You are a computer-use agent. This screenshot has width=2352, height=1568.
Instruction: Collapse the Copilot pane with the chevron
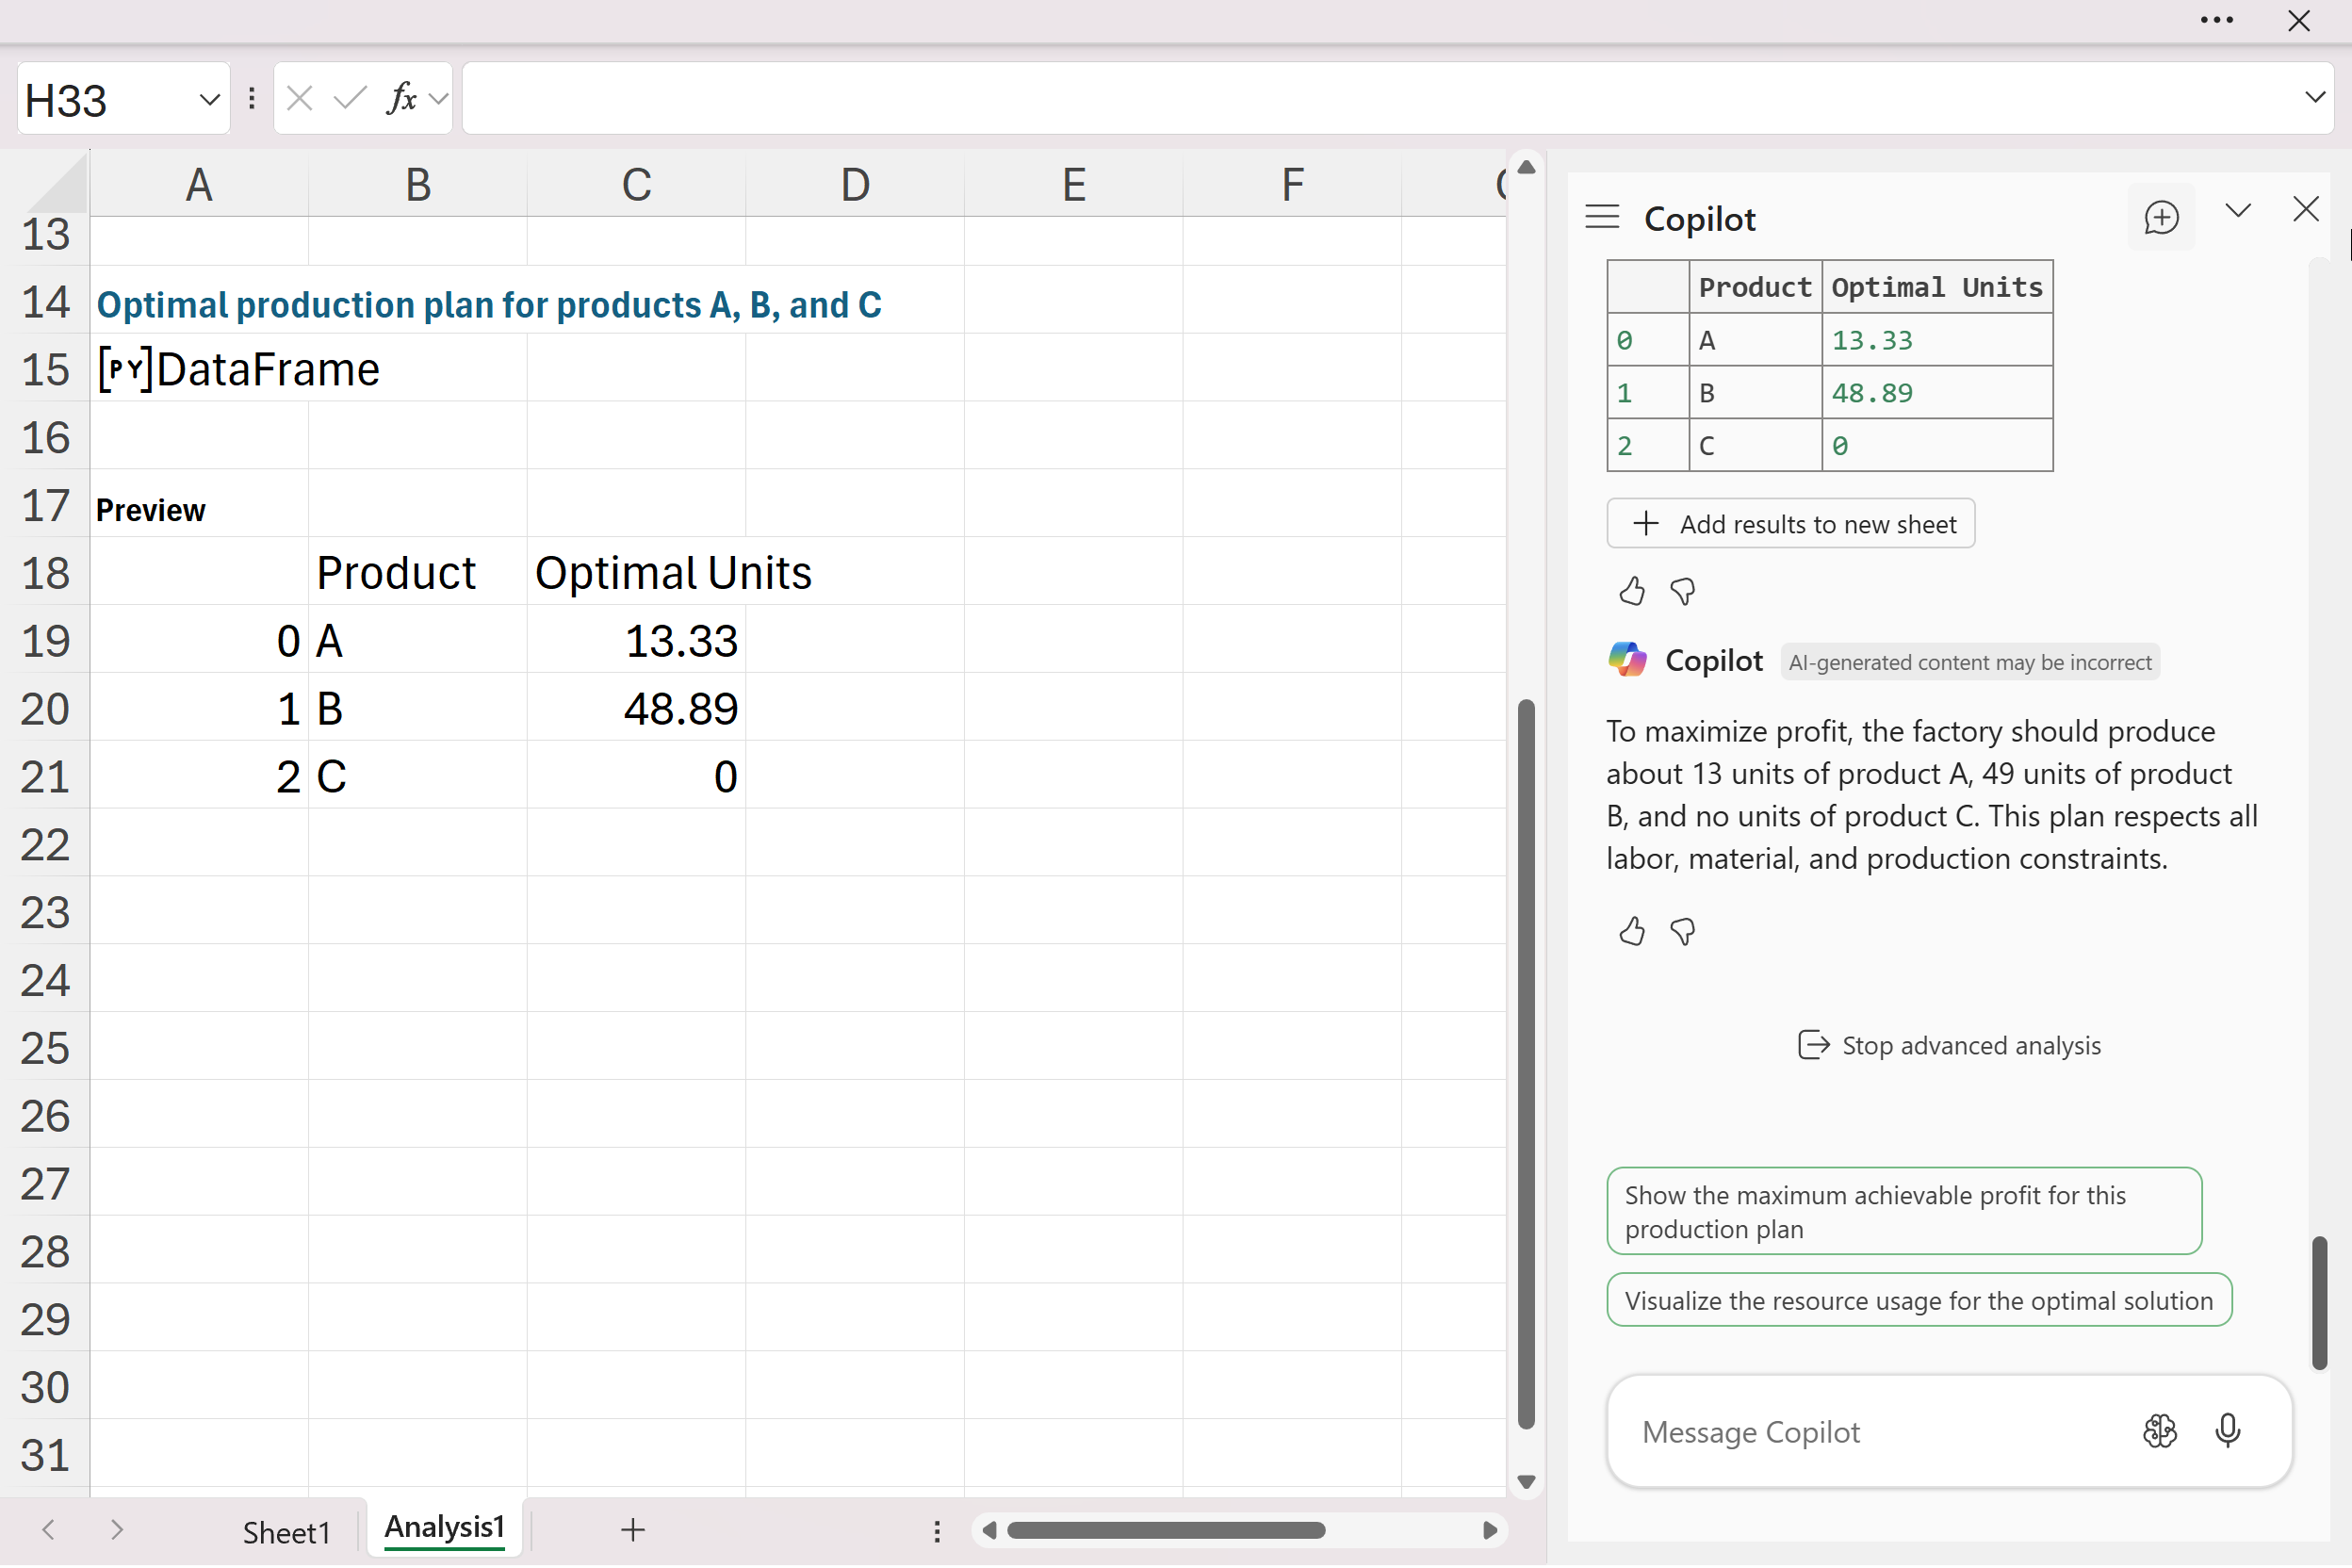(x=2238, y=210)
